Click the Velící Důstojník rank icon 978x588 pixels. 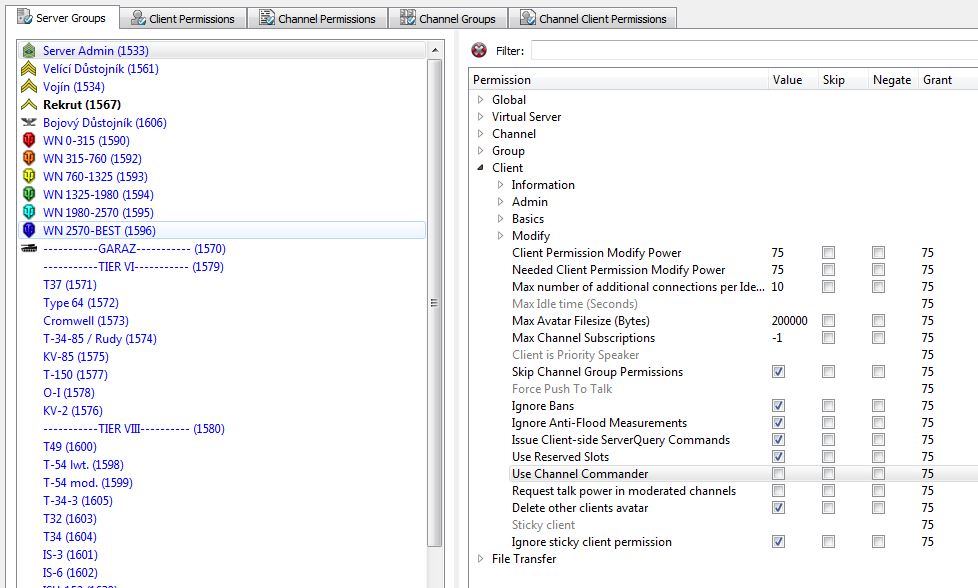(x=28, y=69)
